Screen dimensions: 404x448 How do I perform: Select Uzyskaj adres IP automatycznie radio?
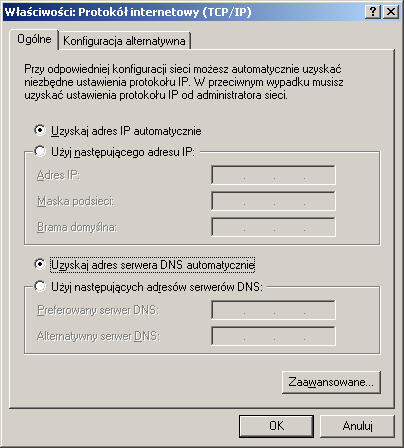pos(40,130)
